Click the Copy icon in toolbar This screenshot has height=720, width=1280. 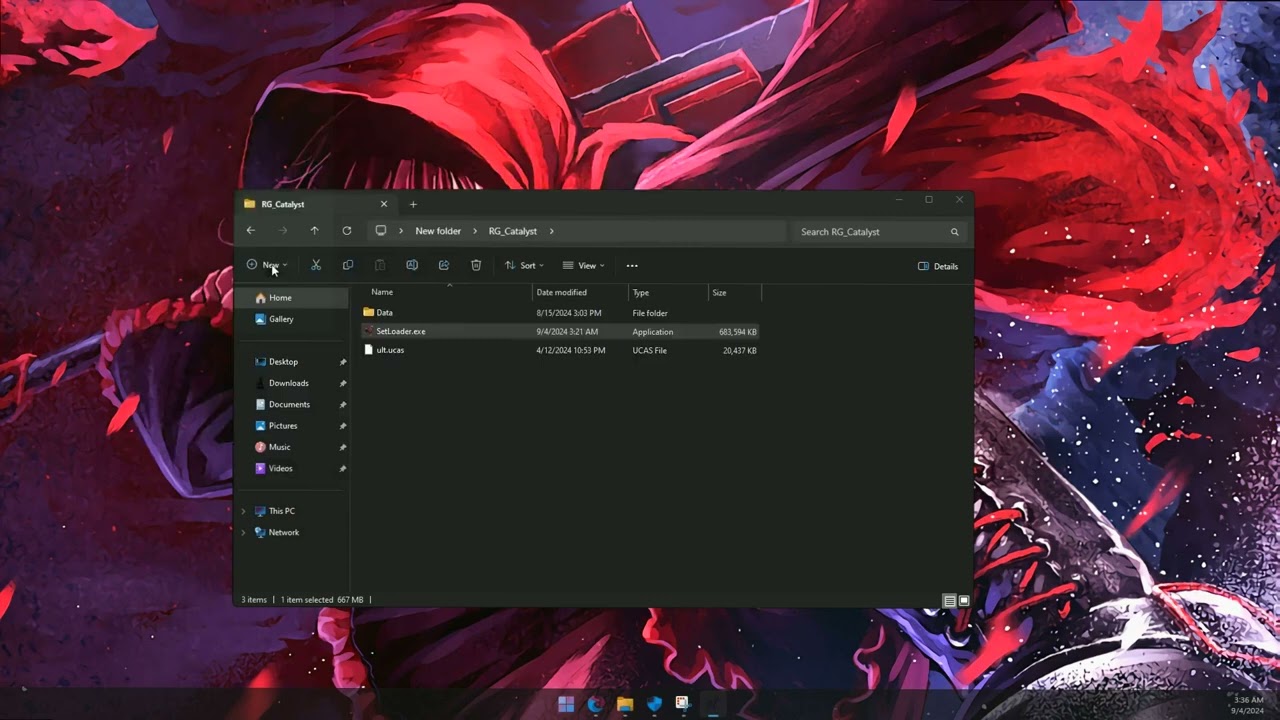(348, 265)
